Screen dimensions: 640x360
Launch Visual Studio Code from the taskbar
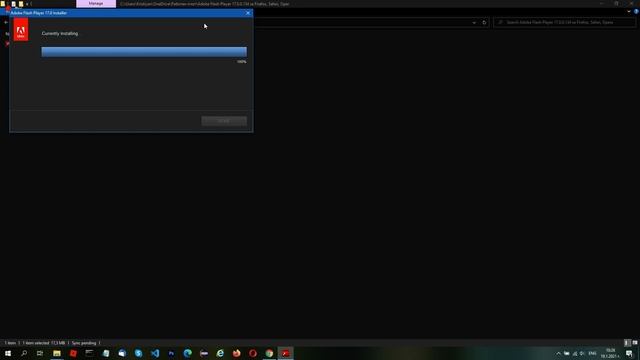pos(155,353)
